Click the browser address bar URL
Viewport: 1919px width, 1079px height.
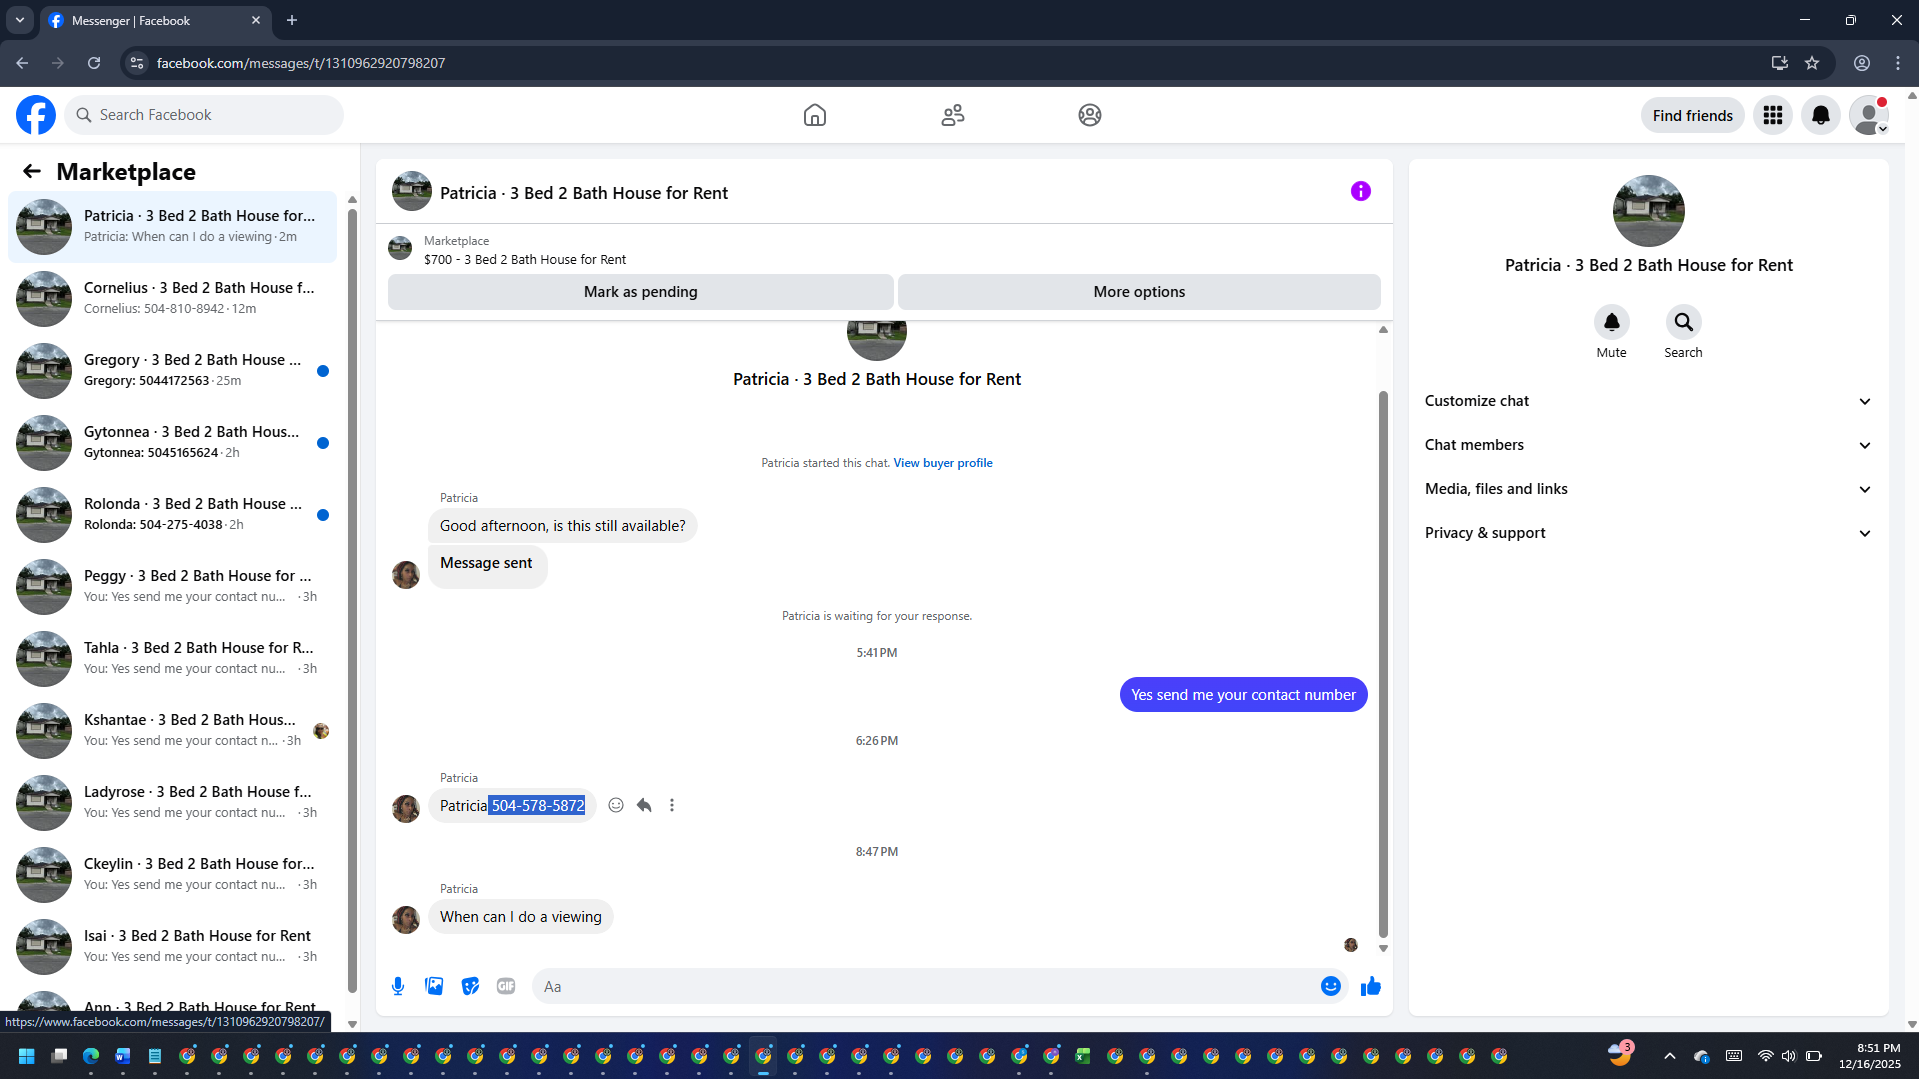coord(301,63)
